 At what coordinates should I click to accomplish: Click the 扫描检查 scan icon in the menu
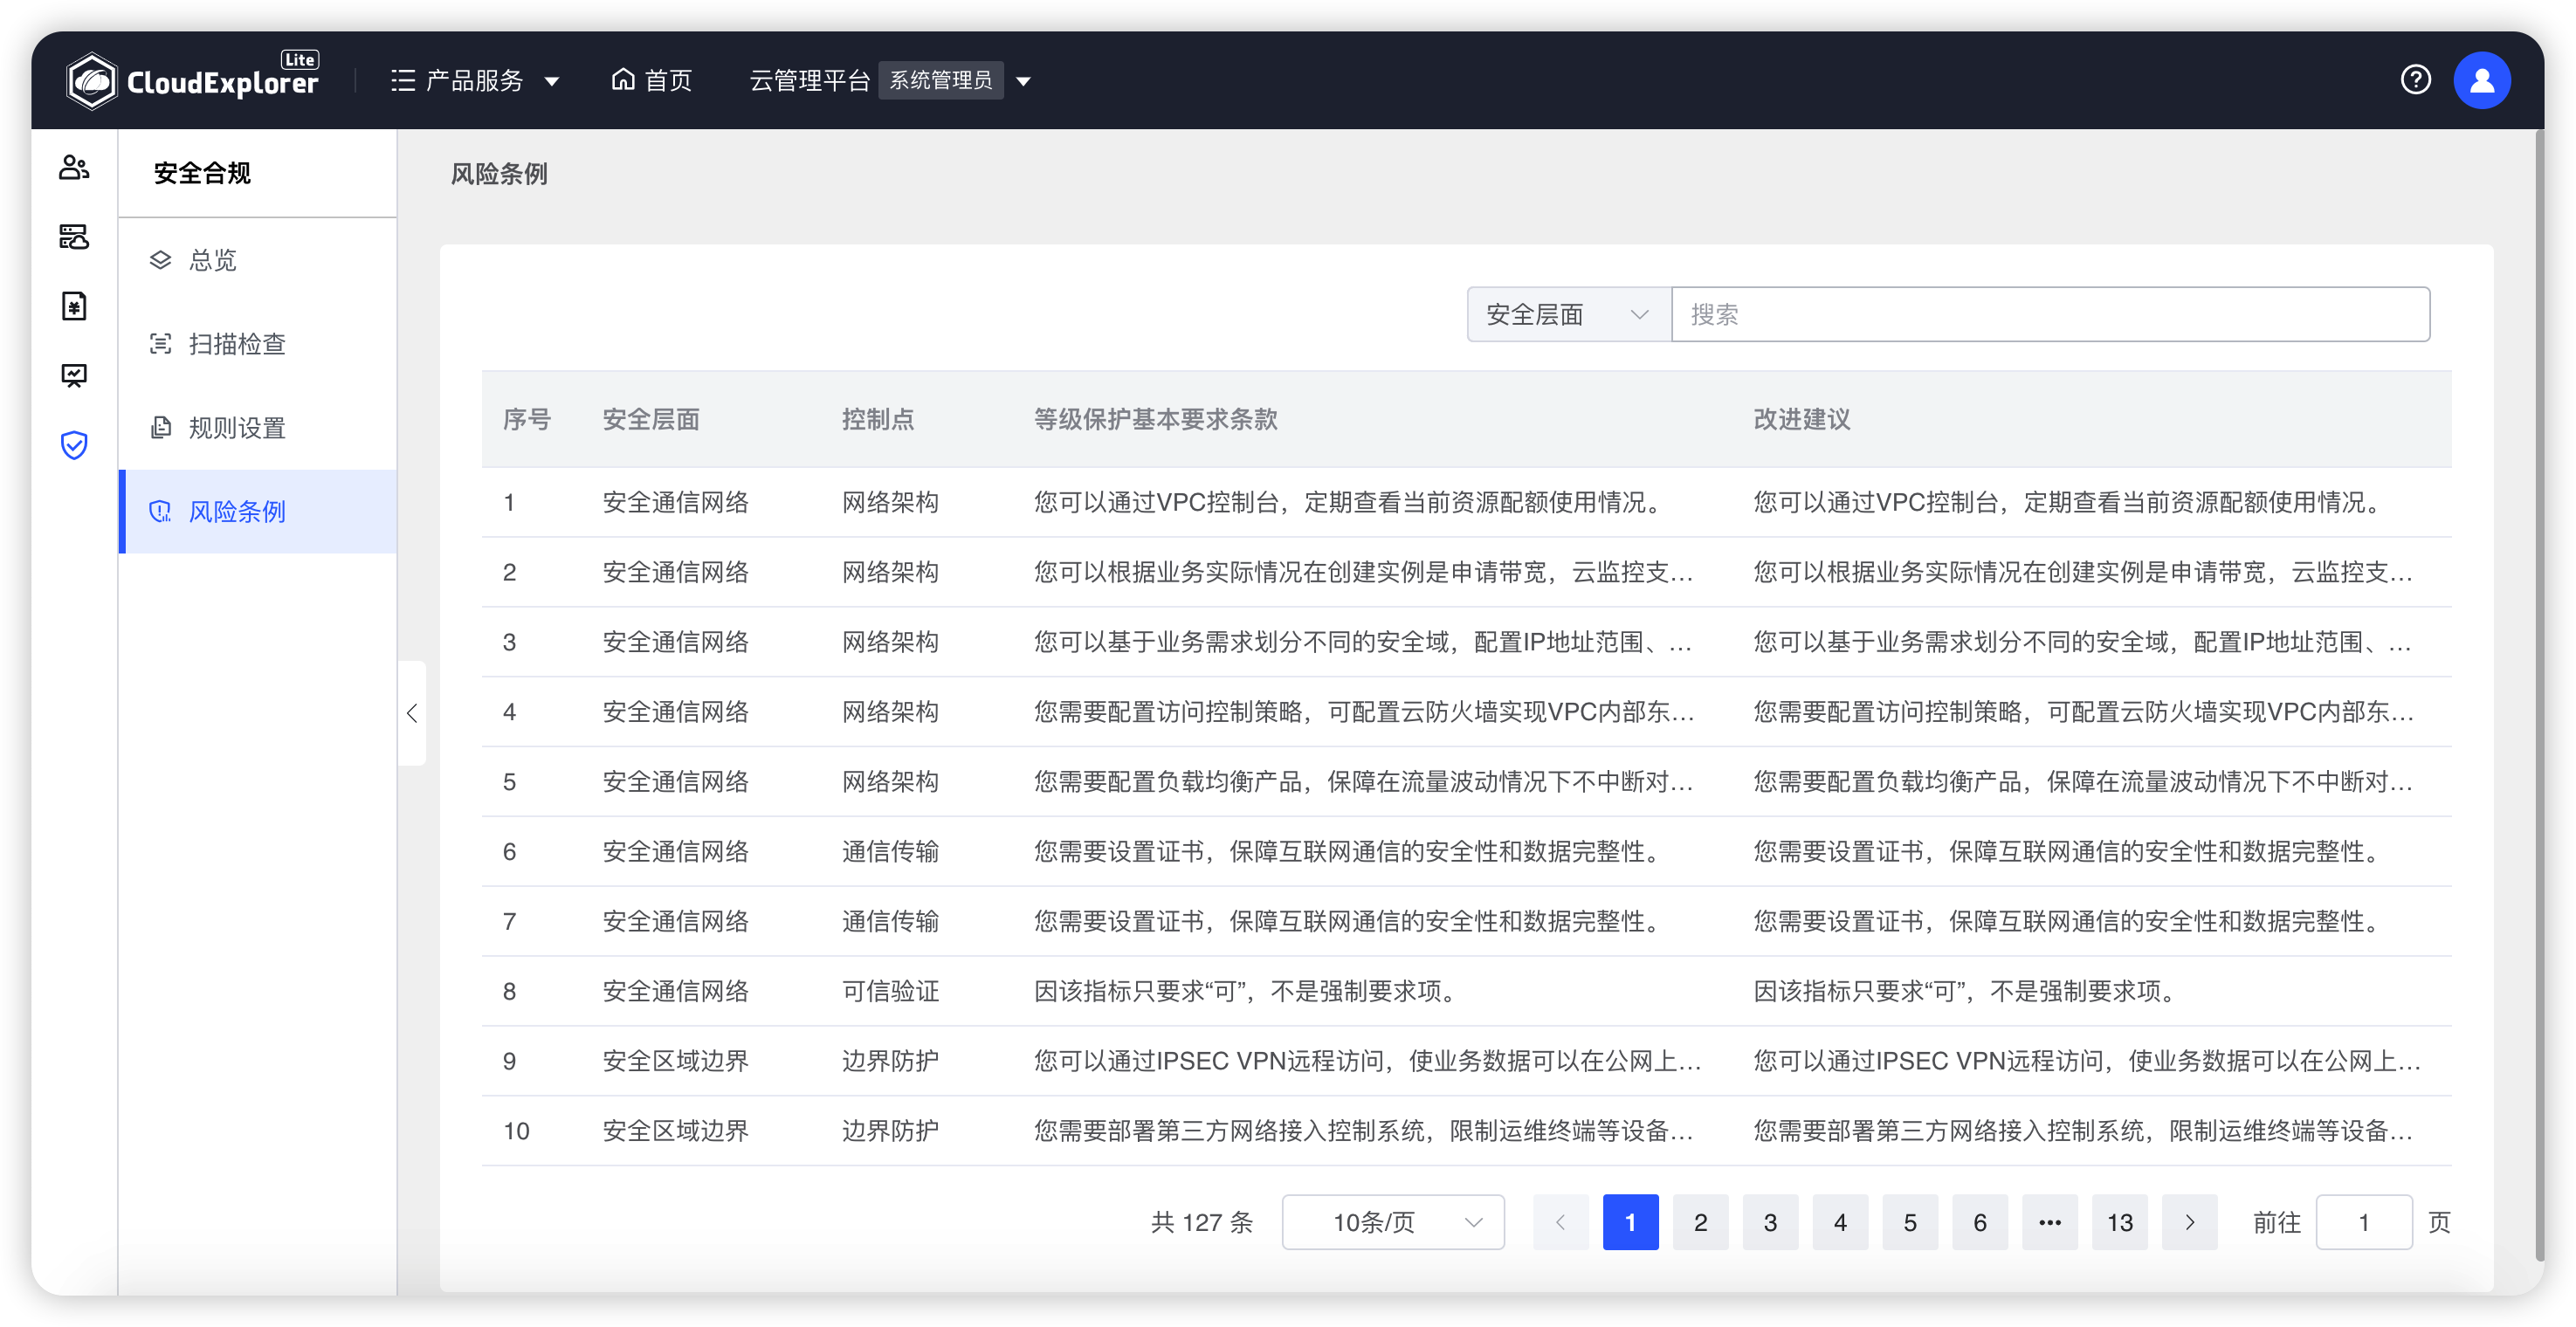point(161,343)
